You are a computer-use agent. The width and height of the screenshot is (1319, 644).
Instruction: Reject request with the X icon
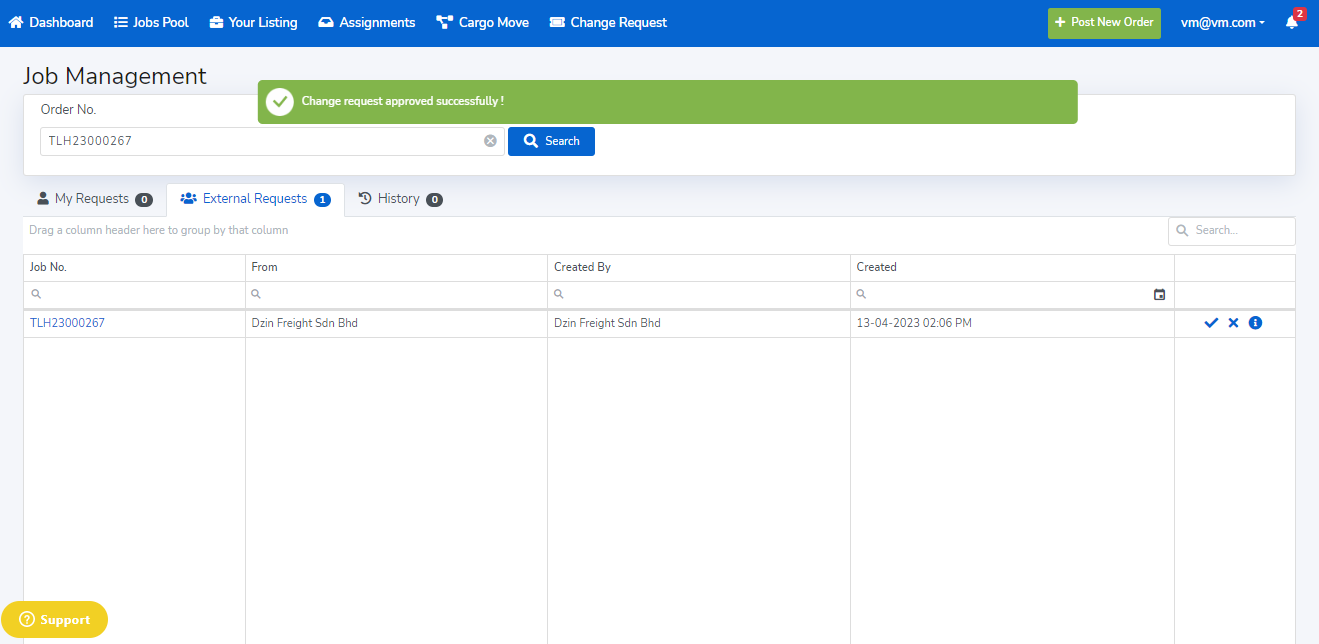tap(1233, 323)
